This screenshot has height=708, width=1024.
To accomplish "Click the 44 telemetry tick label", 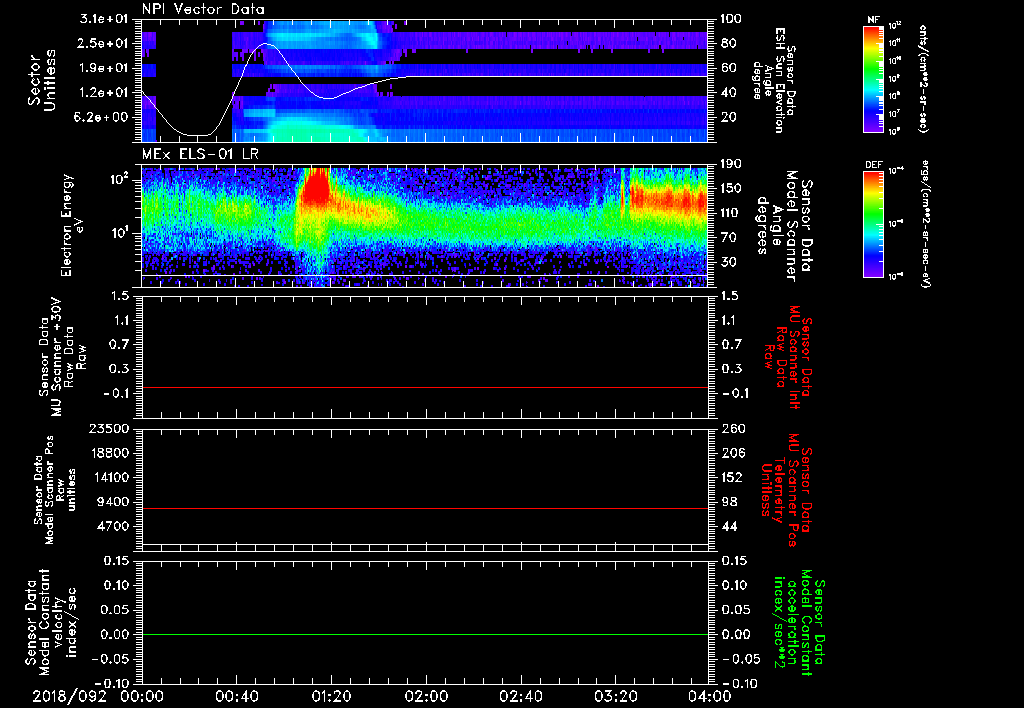I will click(x=729, y=526).
